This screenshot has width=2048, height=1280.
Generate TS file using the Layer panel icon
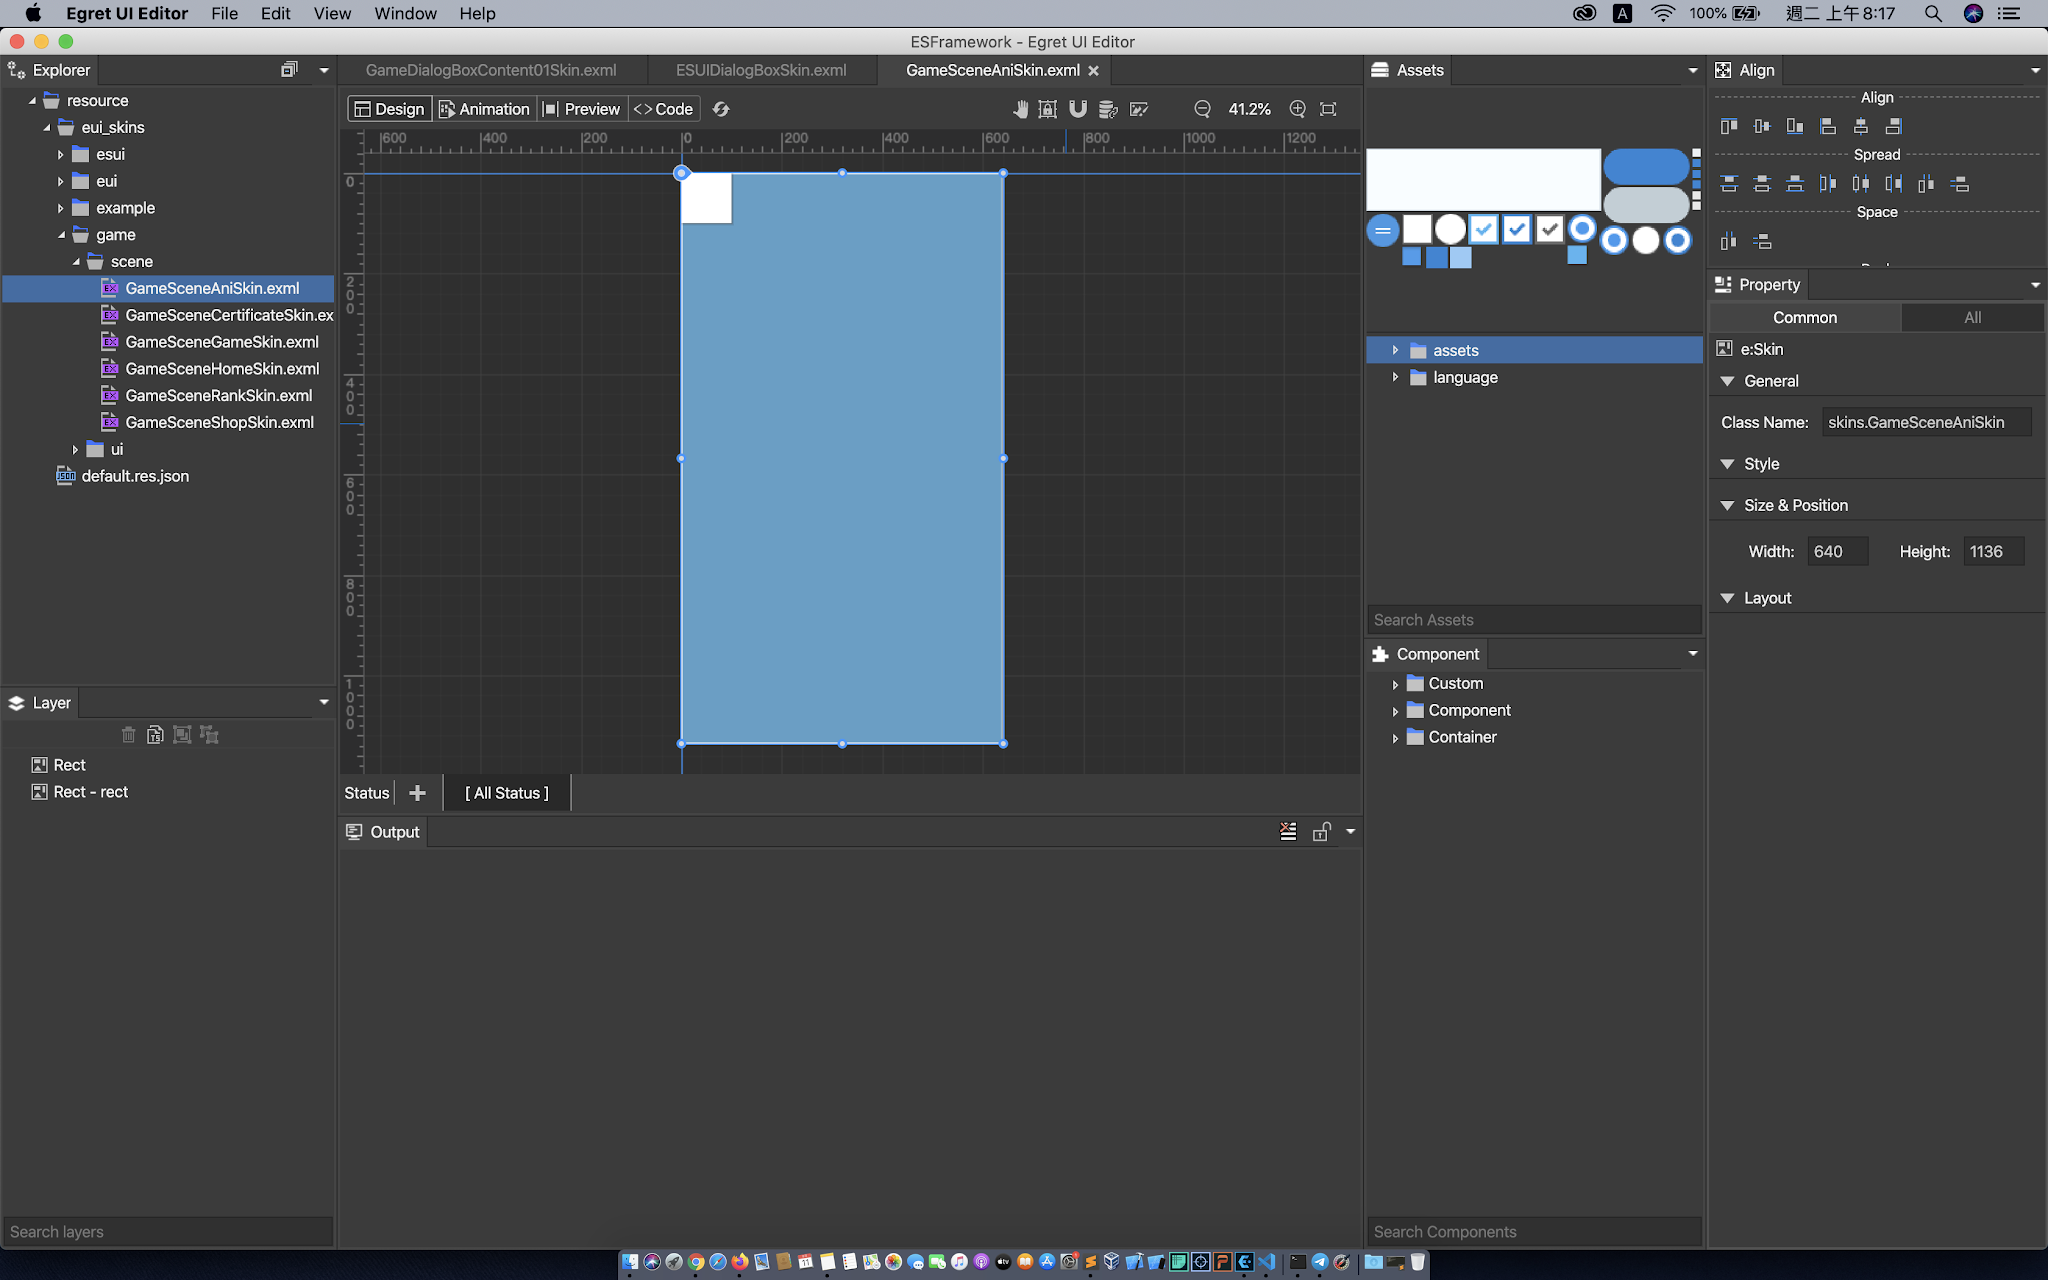(155, 734)
